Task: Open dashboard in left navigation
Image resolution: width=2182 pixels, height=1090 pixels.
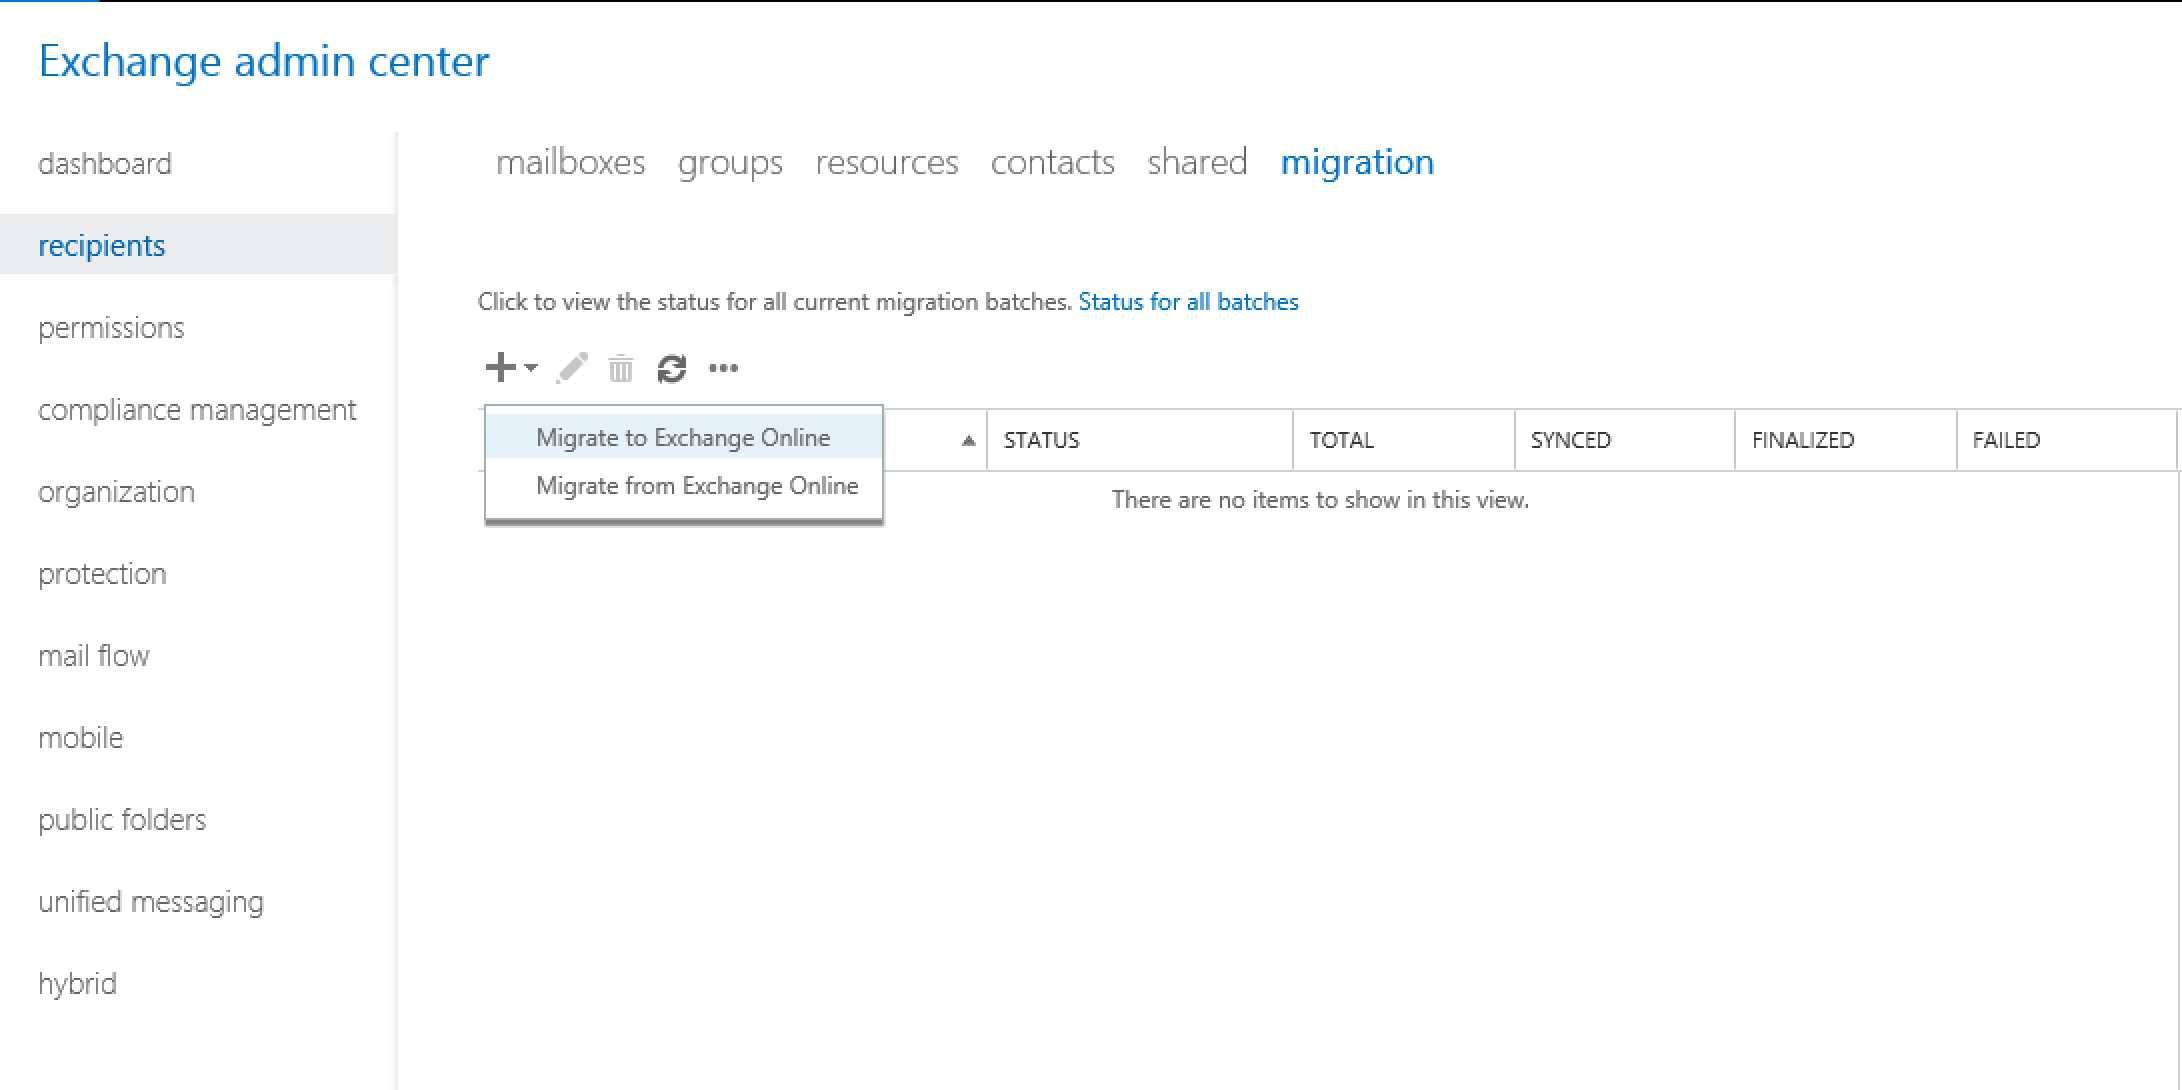Action: tap(105, 163)
